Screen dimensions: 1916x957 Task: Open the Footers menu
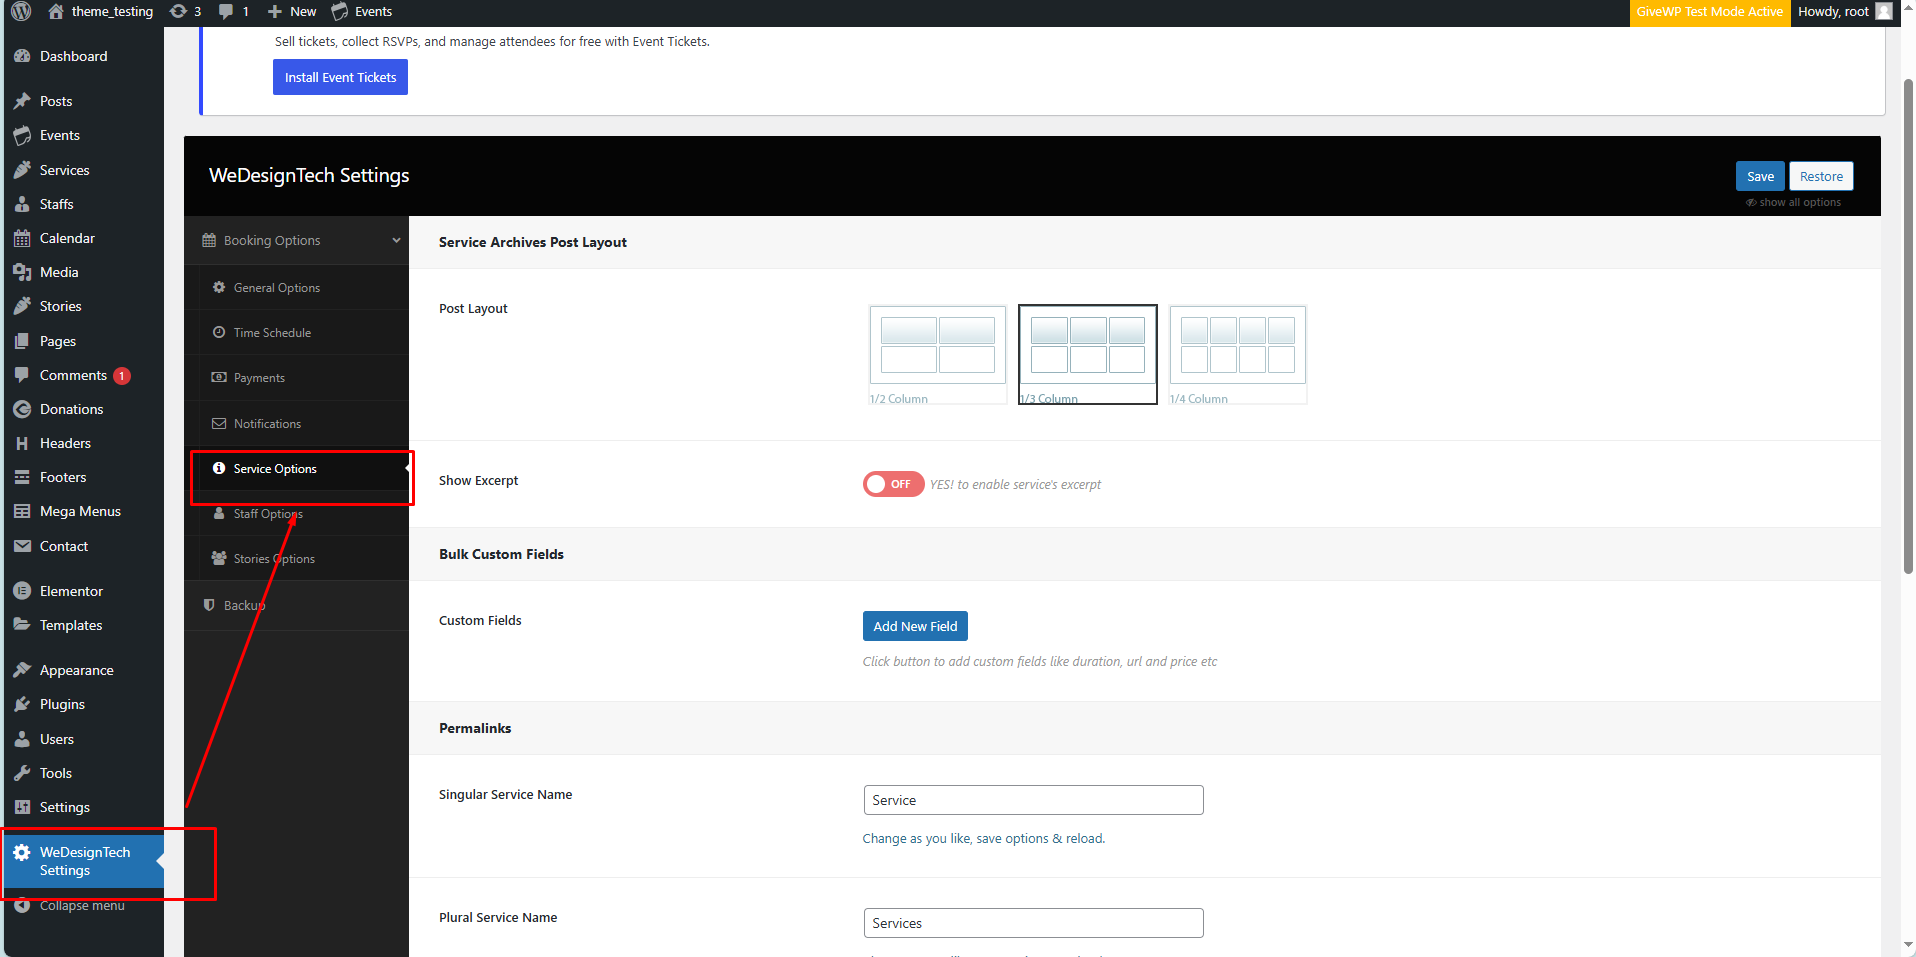coord(84,477)
